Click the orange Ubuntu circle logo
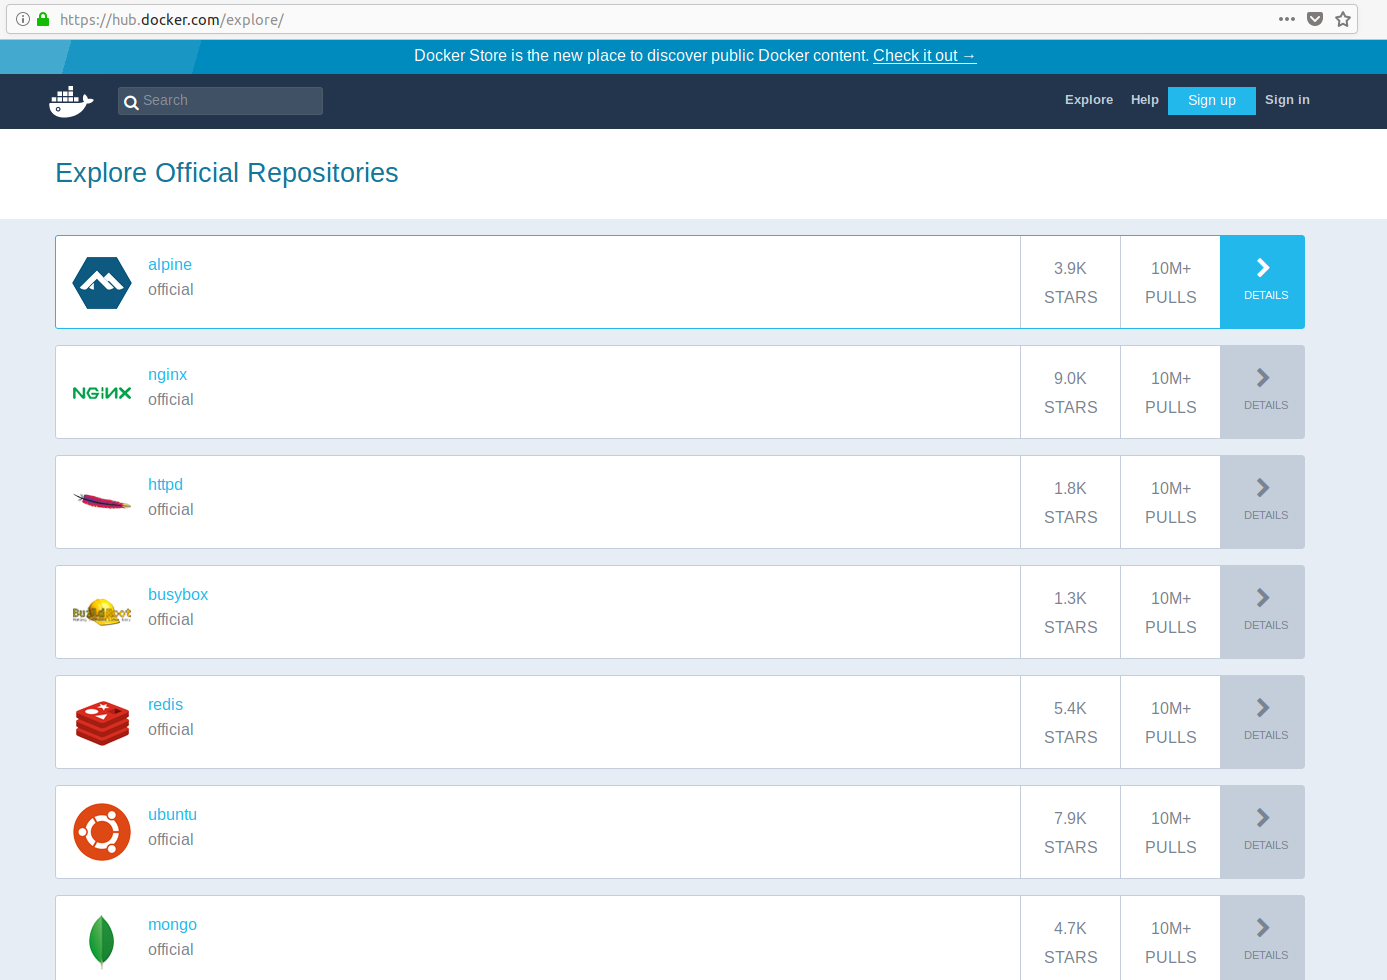 [102, 832]
